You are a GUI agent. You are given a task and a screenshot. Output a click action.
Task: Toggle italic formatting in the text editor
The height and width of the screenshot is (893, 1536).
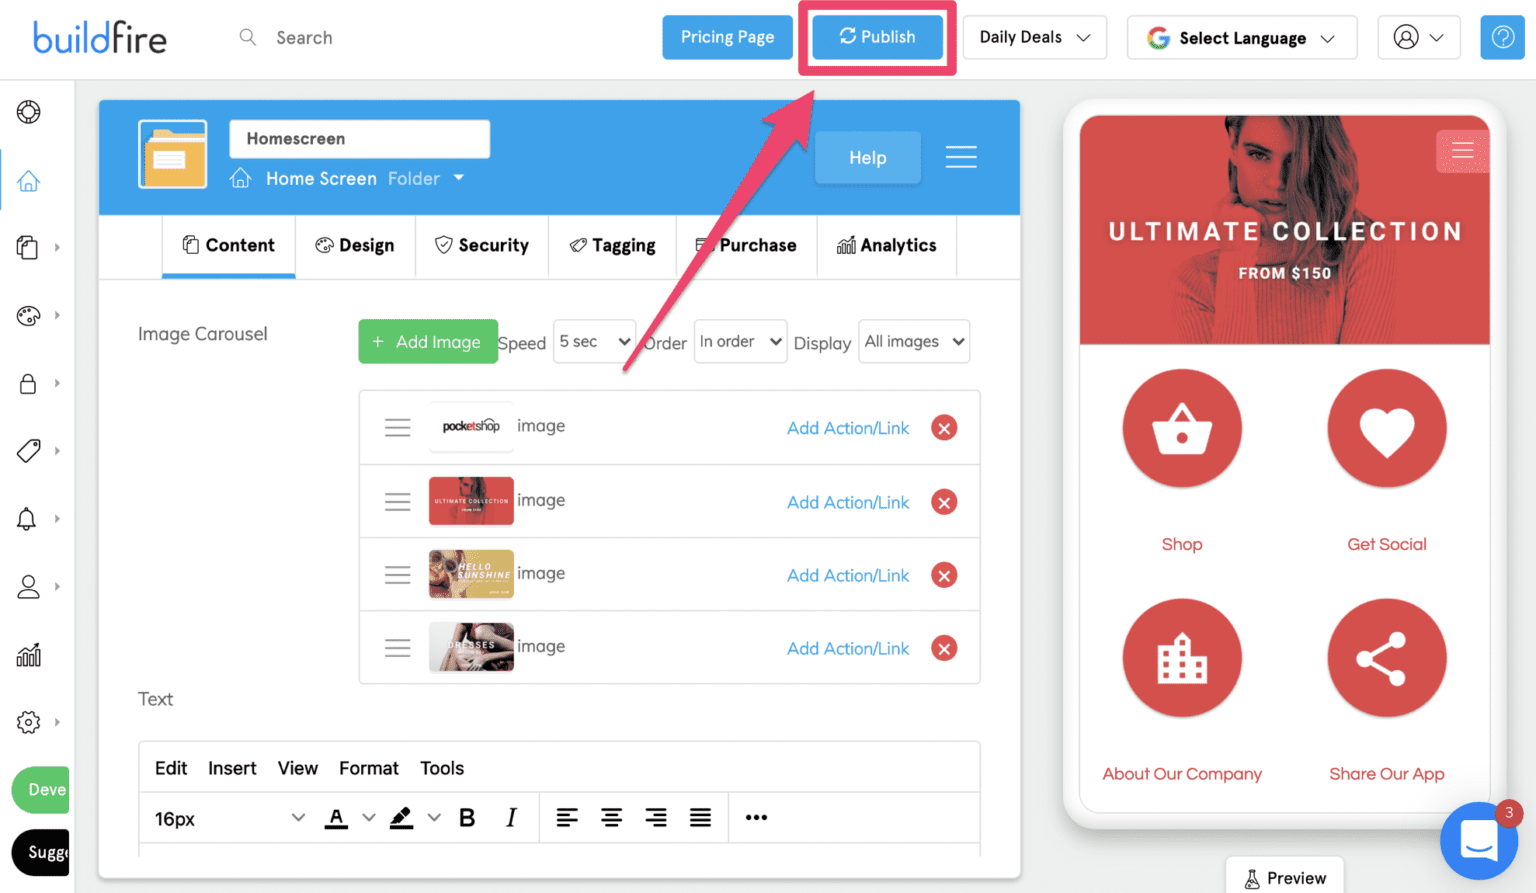[x=511, y=817]
